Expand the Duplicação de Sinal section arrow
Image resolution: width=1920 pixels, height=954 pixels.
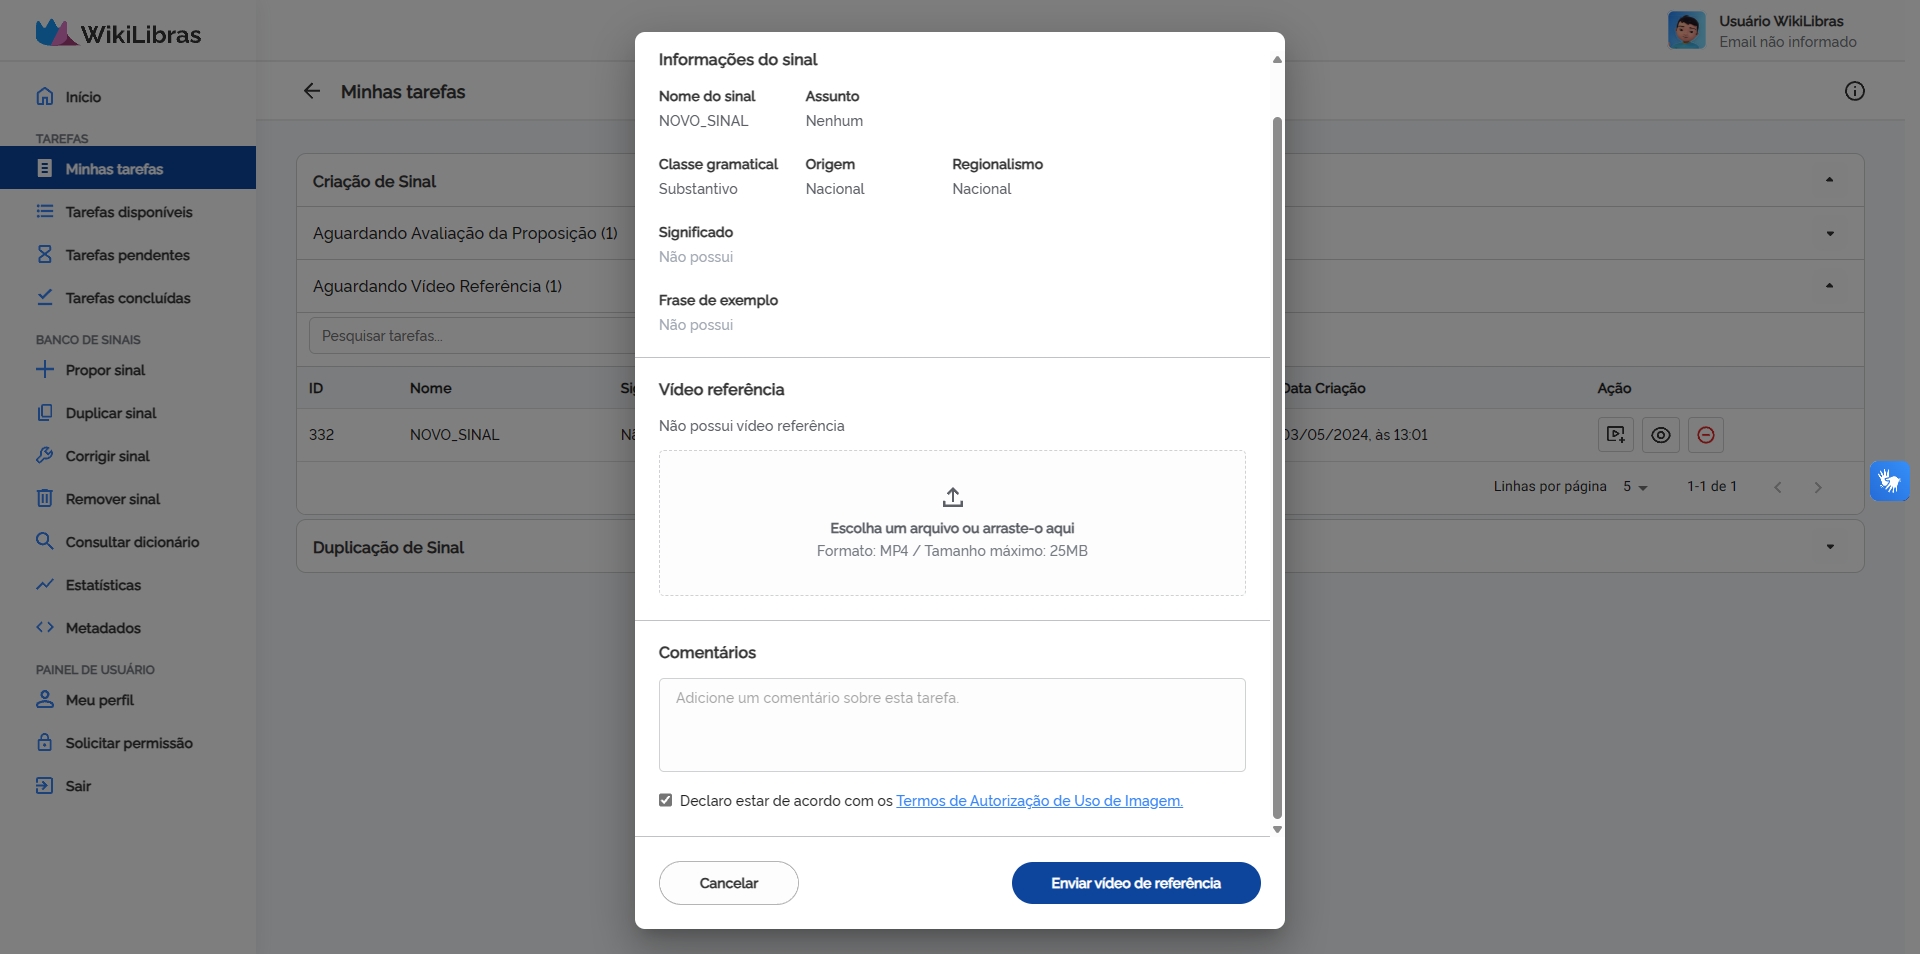pos(1829,547)
